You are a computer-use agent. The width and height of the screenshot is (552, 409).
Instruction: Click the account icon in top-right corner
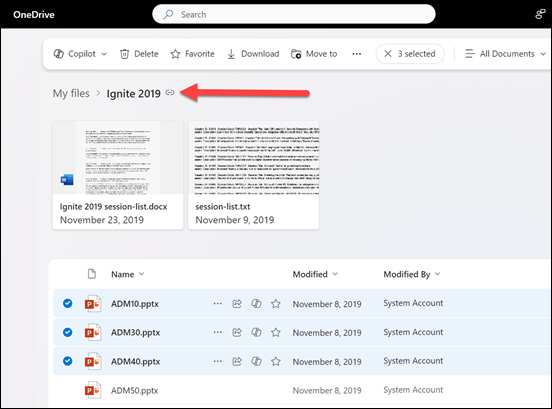click(540, 14)
